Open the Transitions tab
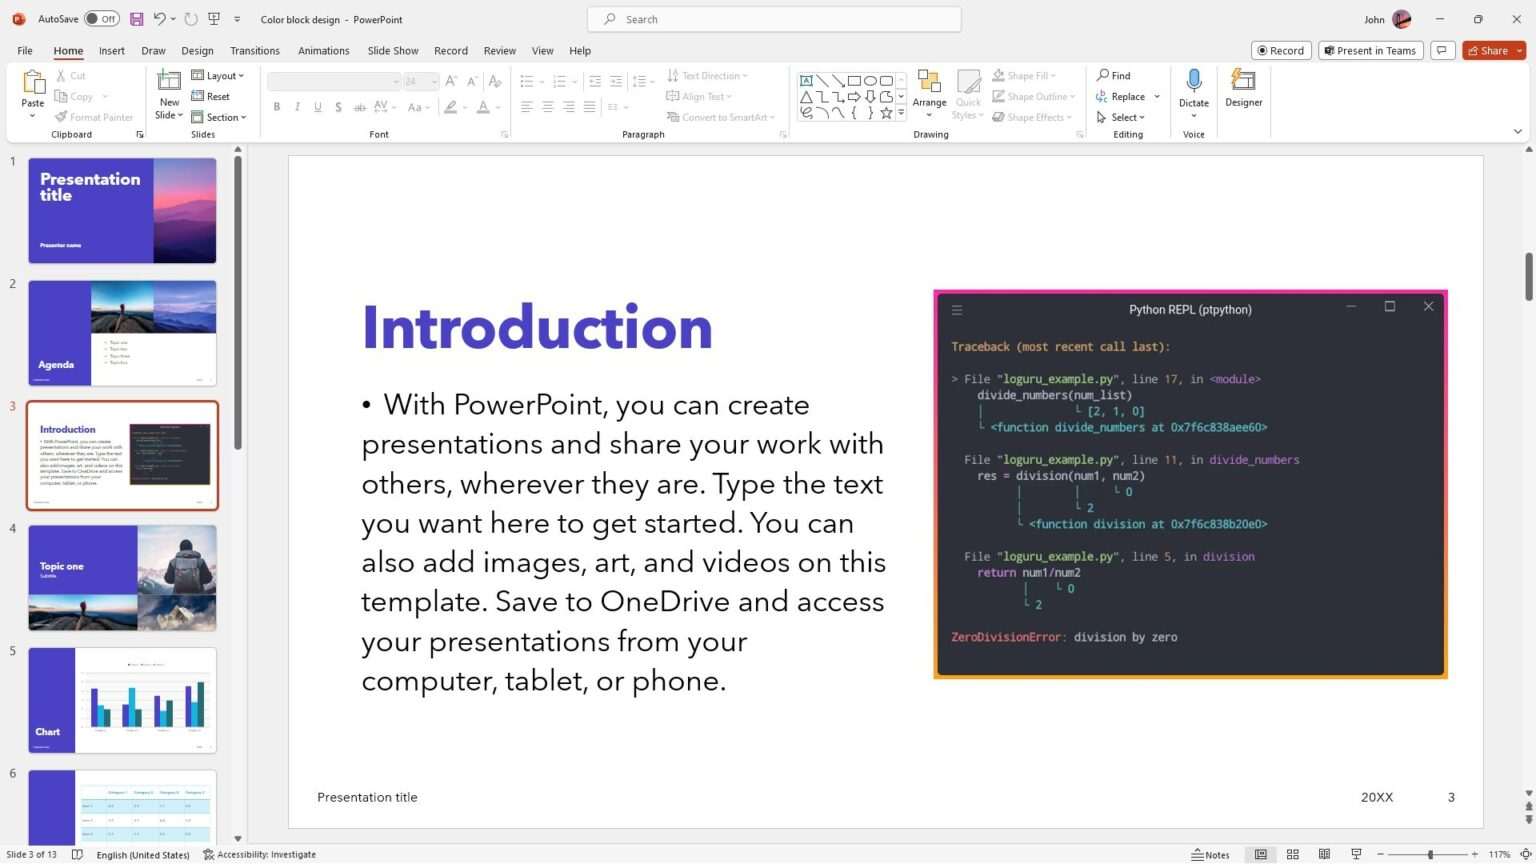1536x864 pixels. pos(255,51)
